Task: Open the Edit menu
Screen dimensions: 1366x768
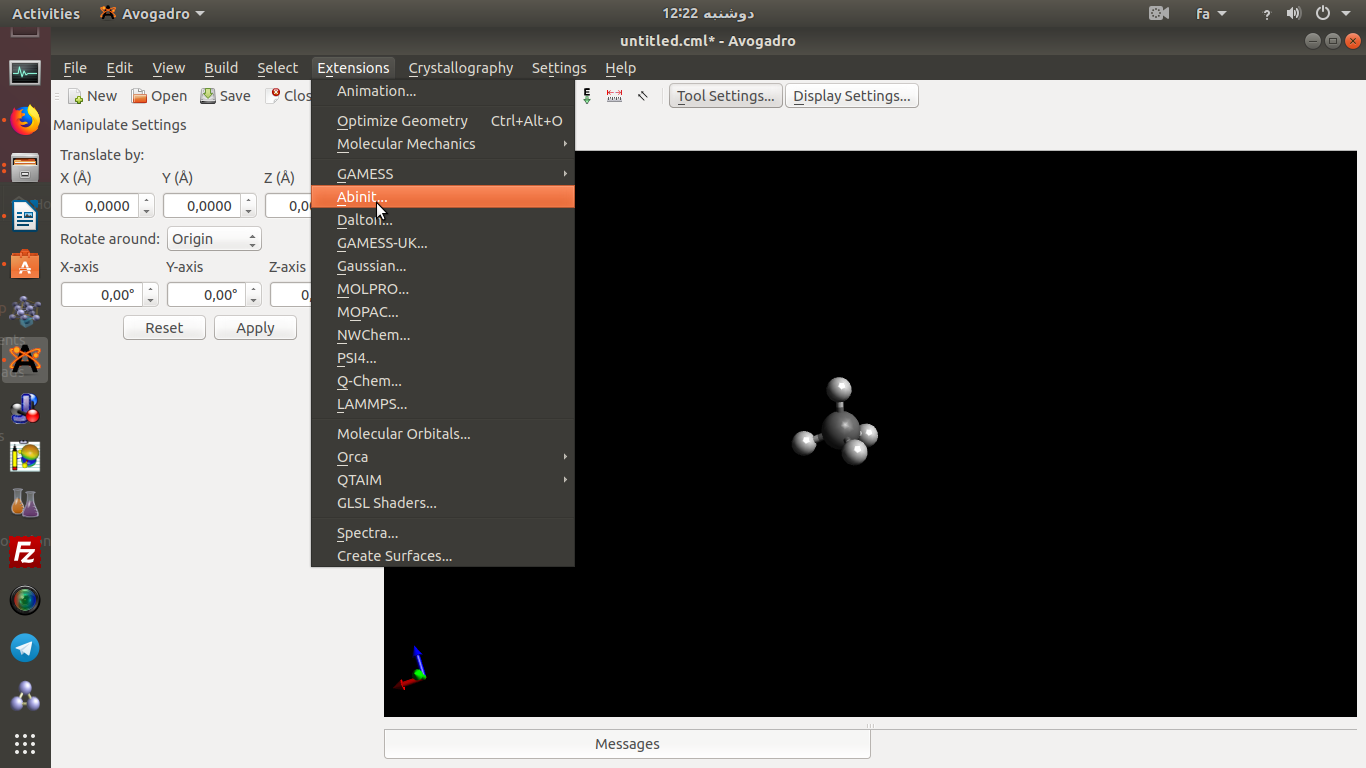Action: coord(120,68)
